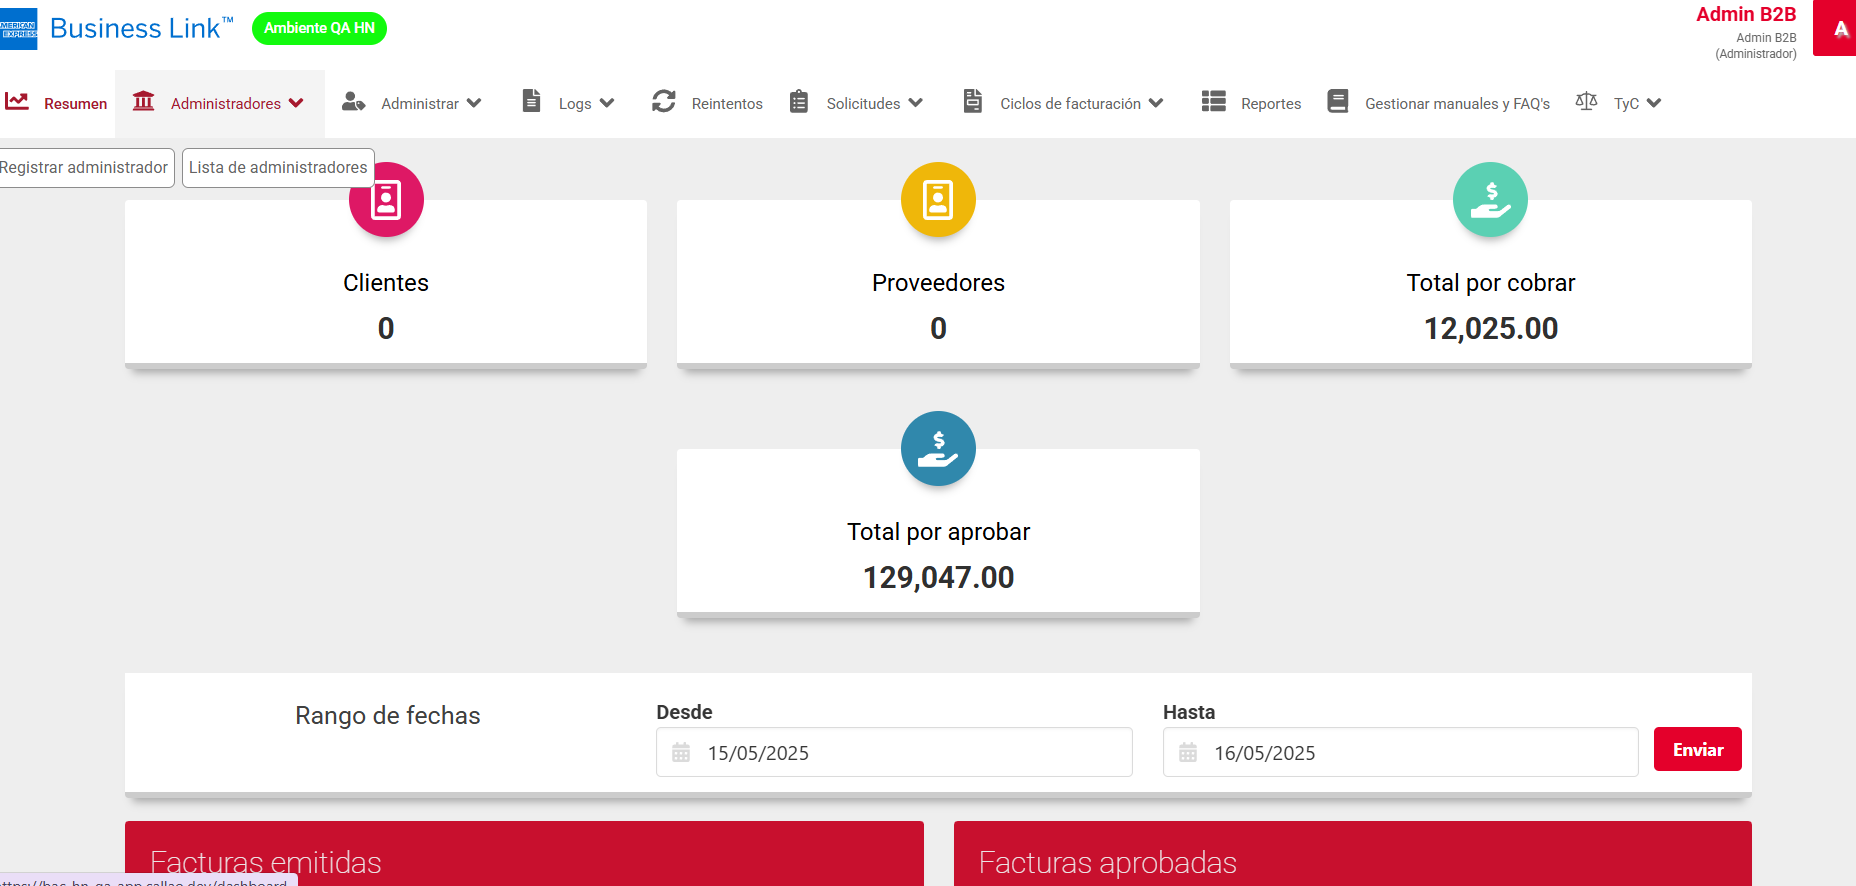The width and height of the screenshot is (1856, 886).
Task: Collapse the Administradores menu
Action: pyautogui.click(x=220, y=103)
